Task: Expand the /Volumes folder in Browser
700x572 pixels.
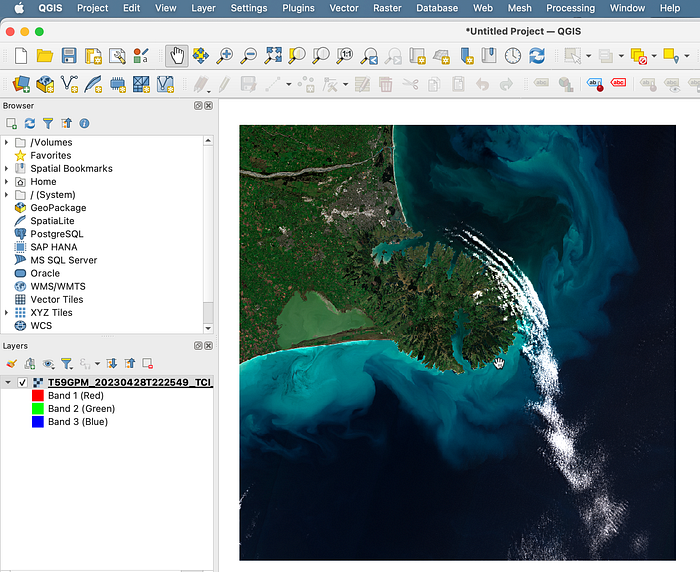Action: click(7, 142)
